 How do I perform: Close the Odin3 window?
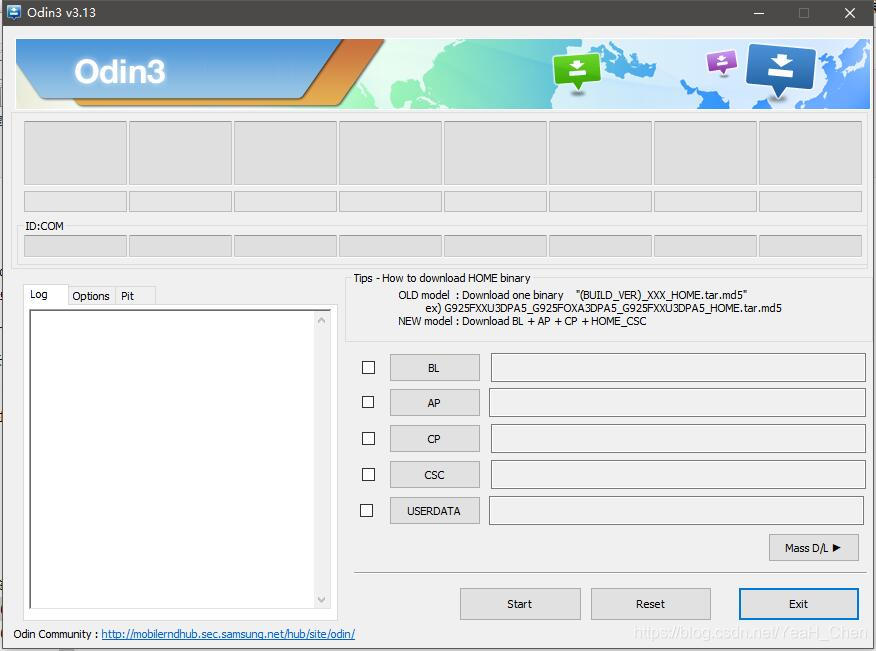click(x=850, y=13)
